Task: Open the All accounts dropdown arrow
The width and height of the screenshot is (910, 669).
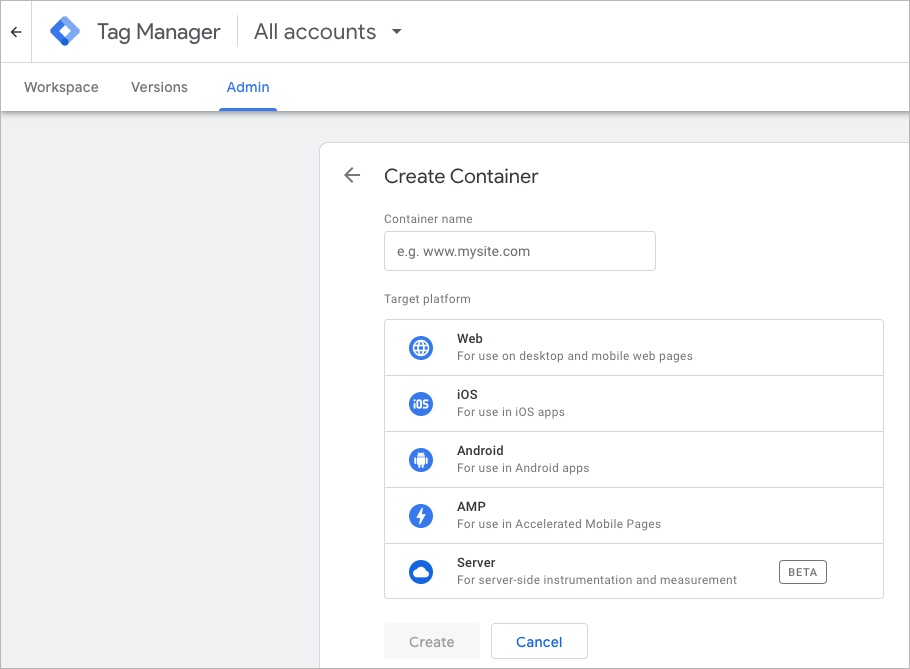Action: pos(396,31)
